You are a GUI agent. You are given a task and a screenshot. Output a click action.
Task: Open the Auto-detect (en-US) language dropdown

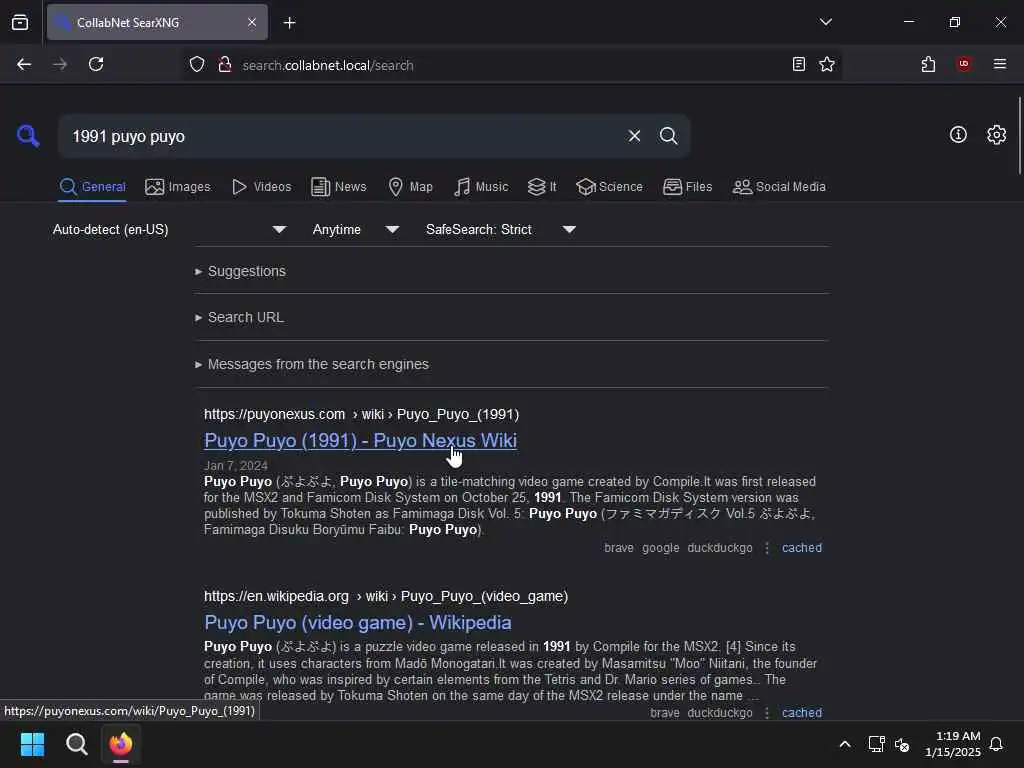click(169, 230)
